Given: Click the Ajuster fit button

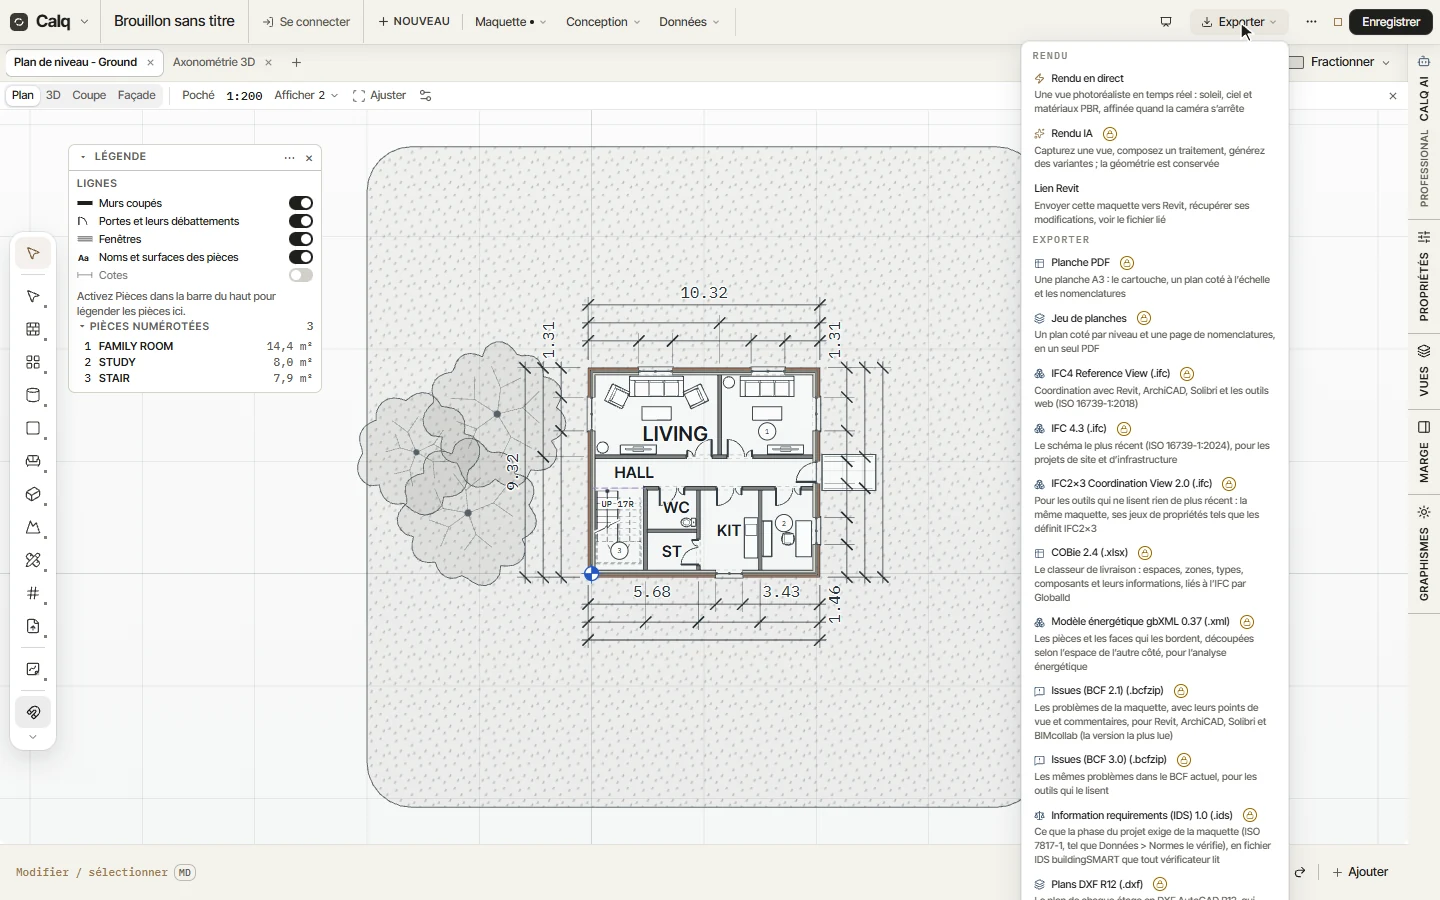Looking at the screenshot, I should [x=380, y=96].
